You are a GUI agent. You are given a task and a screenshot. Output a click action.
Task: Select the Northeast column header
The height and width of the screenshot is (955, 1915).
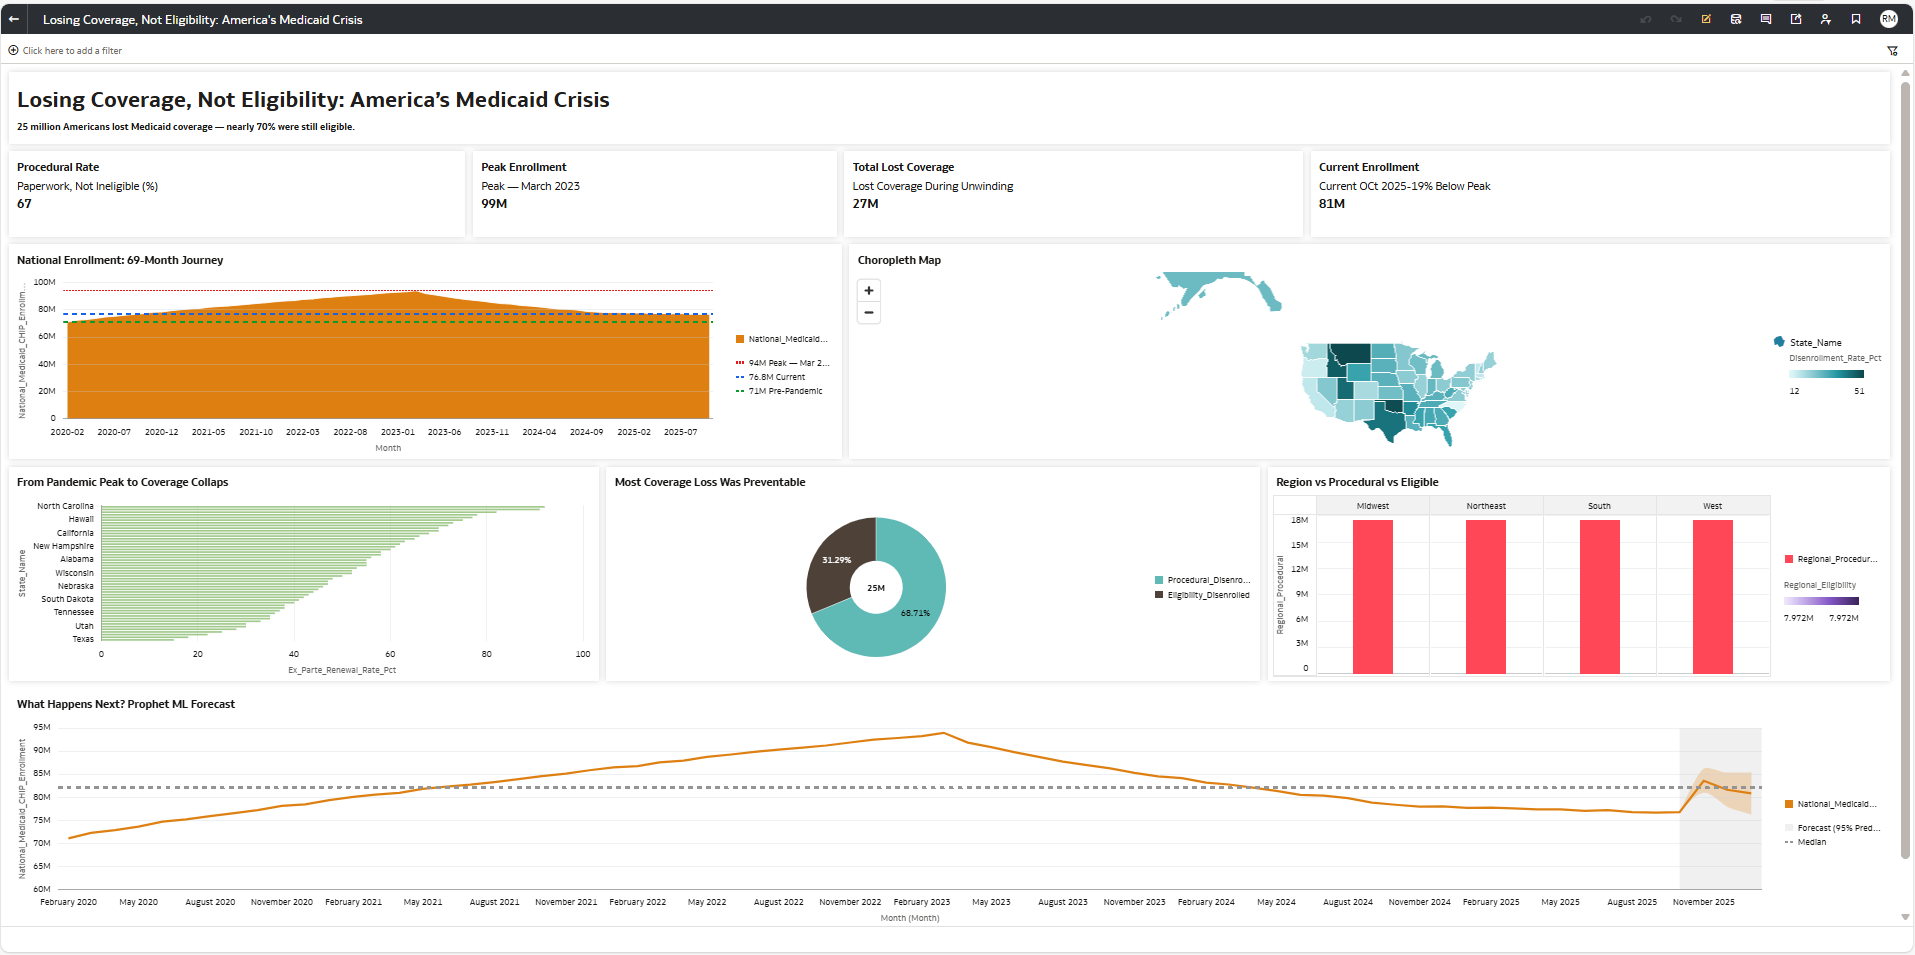click(x=1486, y=506)
